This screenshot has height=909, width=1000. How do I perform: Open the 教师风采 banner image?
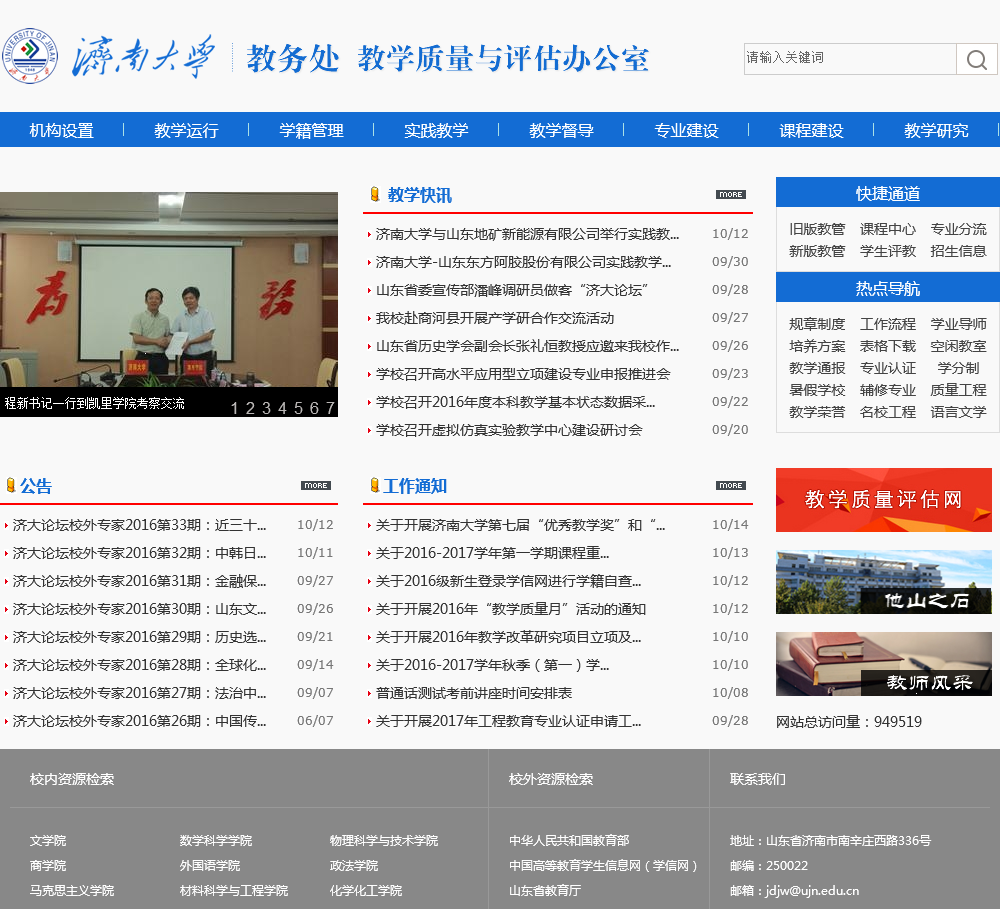(884, 664)
